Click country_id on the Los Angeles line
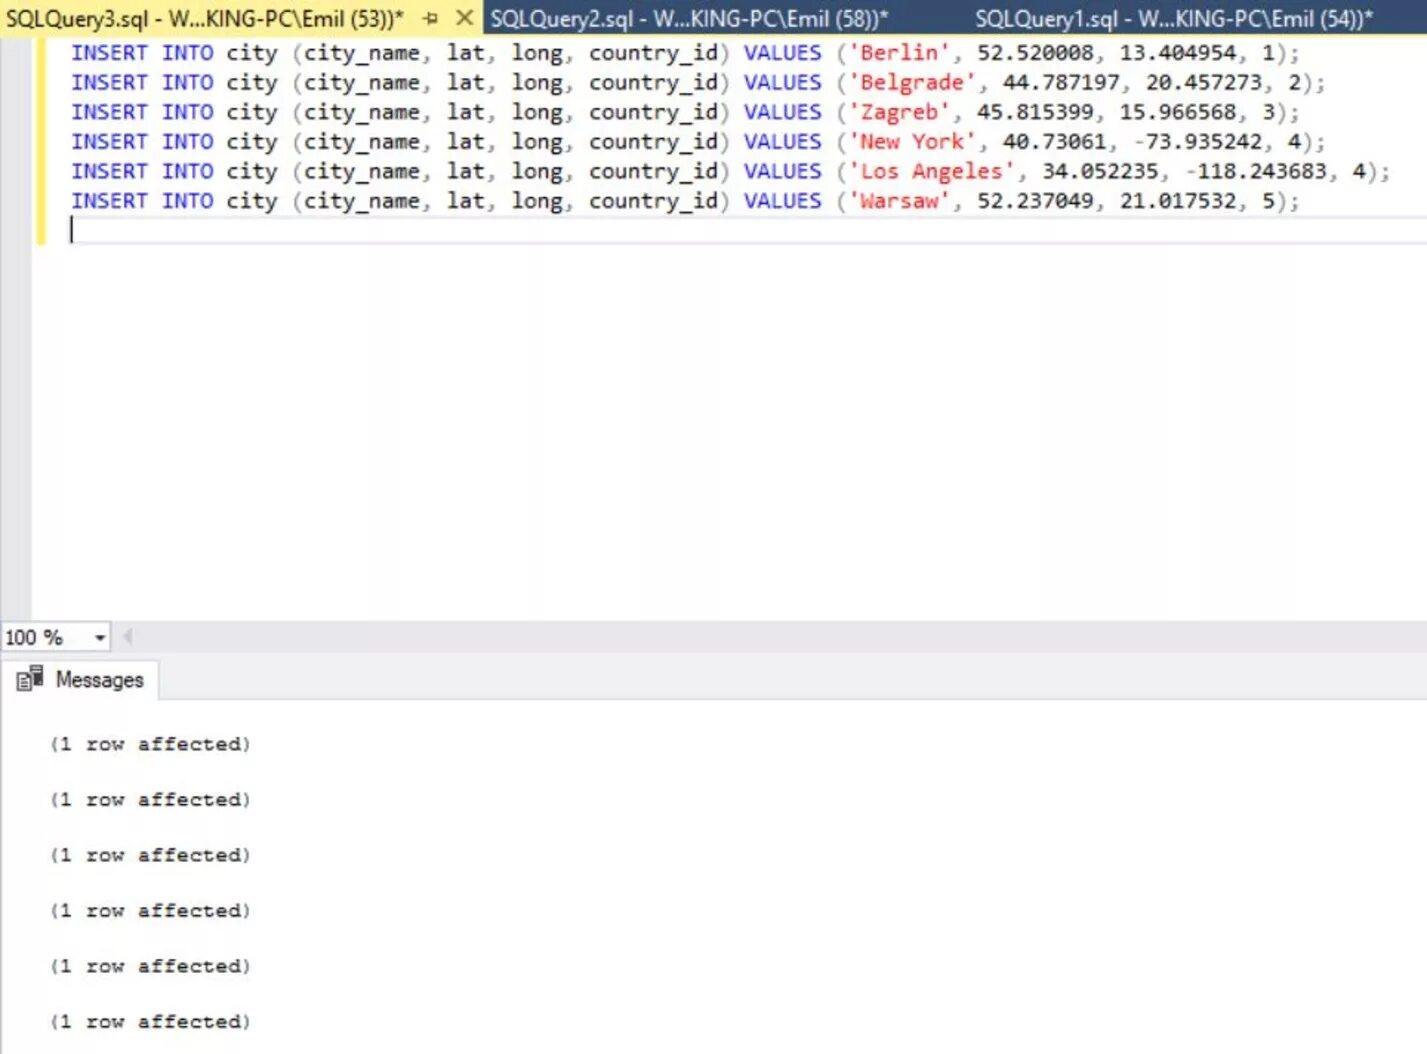This screenshot has width=1427, height=1054. tap(653, 171)
